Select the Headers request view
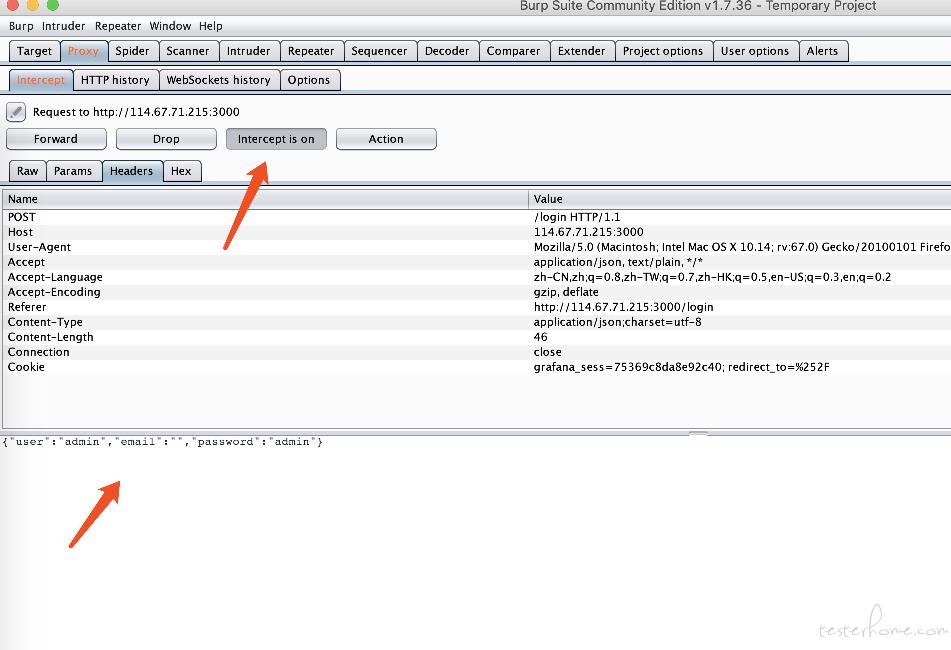This screenshot has width=951, height=650. click(x=132, y=171)
